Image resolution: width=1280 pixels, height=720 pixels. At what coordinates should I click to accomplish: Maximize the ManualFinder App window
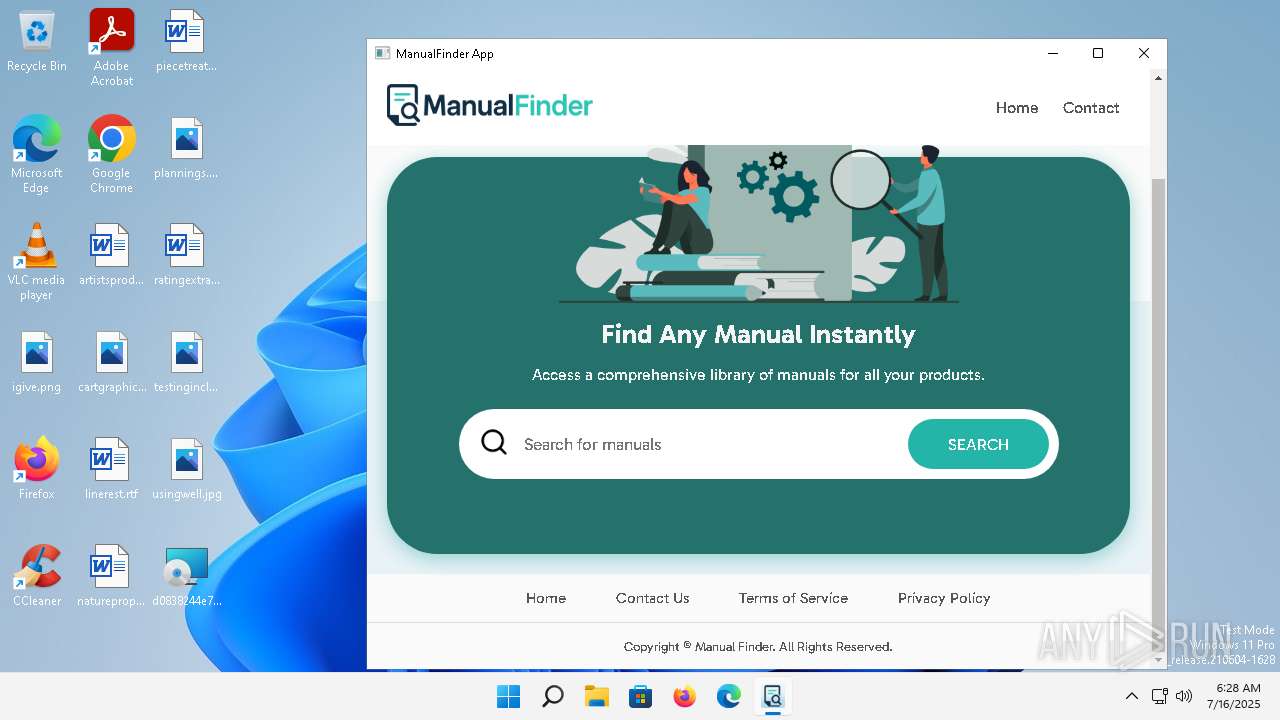[x=1098, y=54]
